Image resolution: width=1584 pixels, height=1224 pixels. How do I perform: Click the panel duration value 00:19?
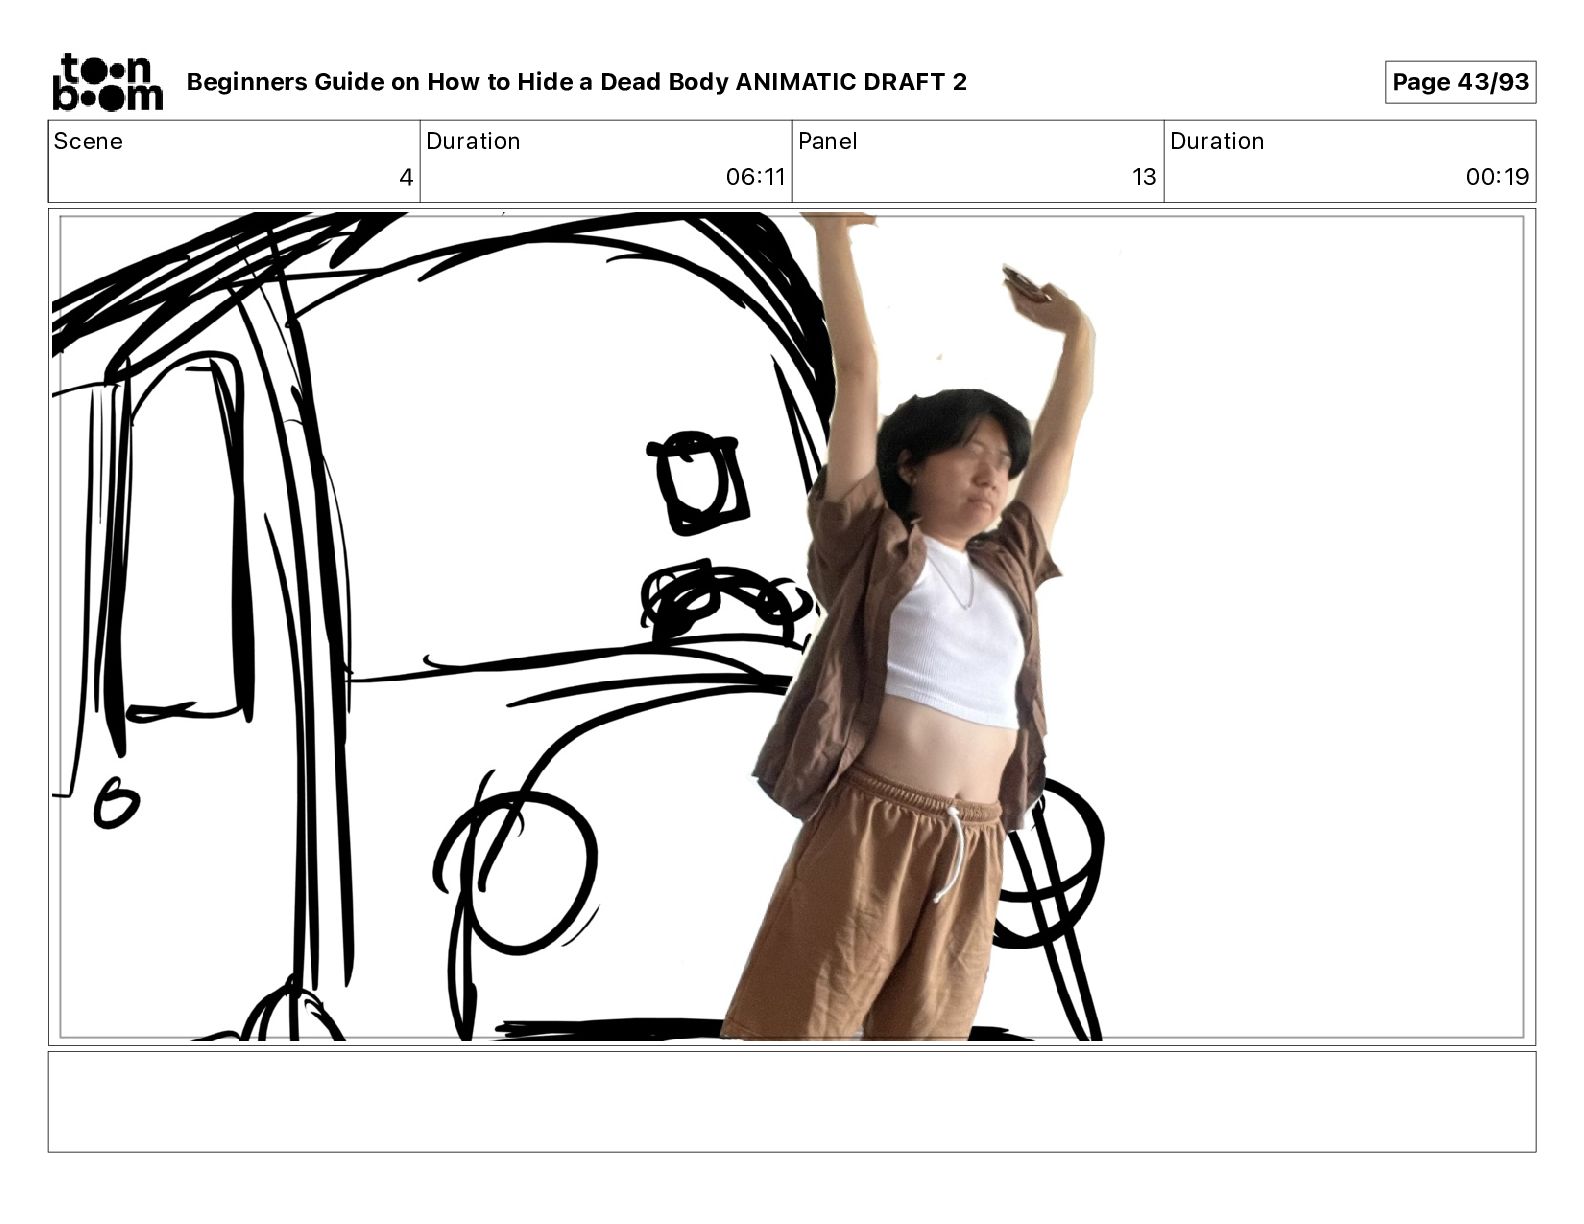tap(1496, 178)
